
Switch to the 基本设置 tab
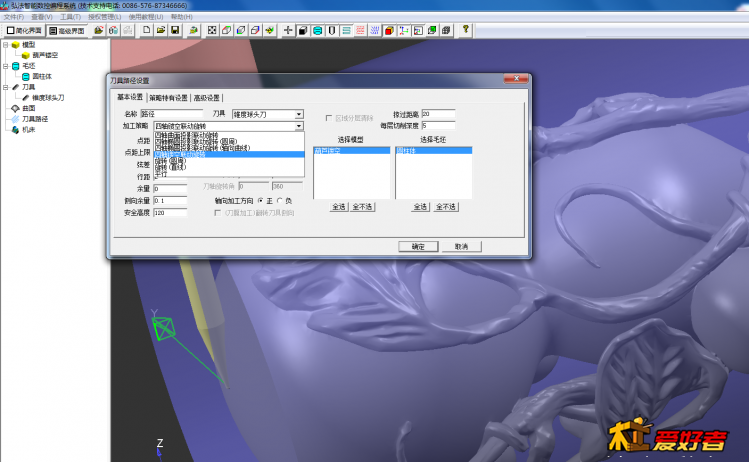pos(130,97)
